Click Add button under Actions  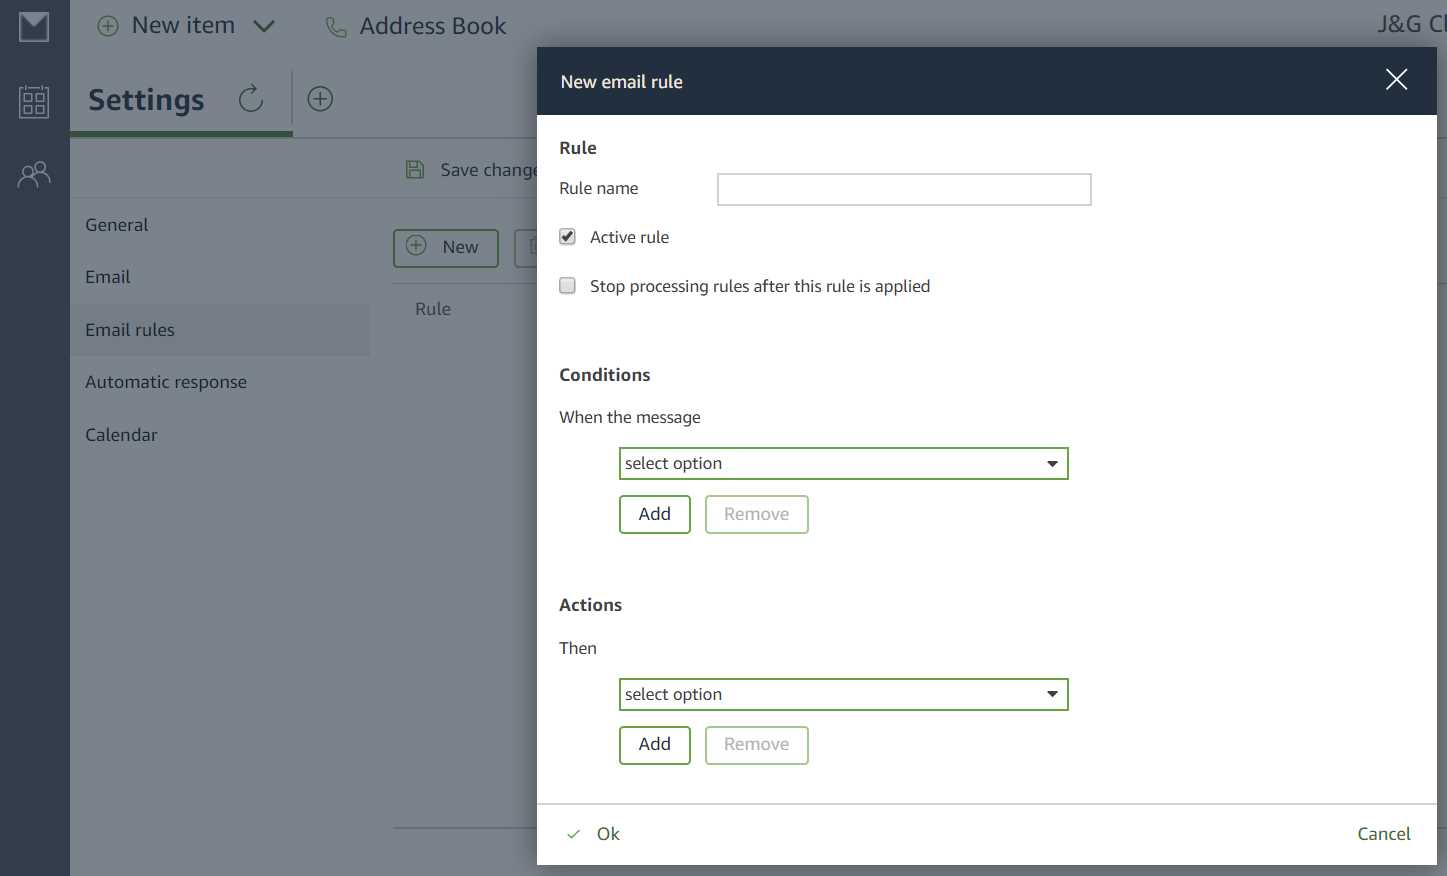654,745
